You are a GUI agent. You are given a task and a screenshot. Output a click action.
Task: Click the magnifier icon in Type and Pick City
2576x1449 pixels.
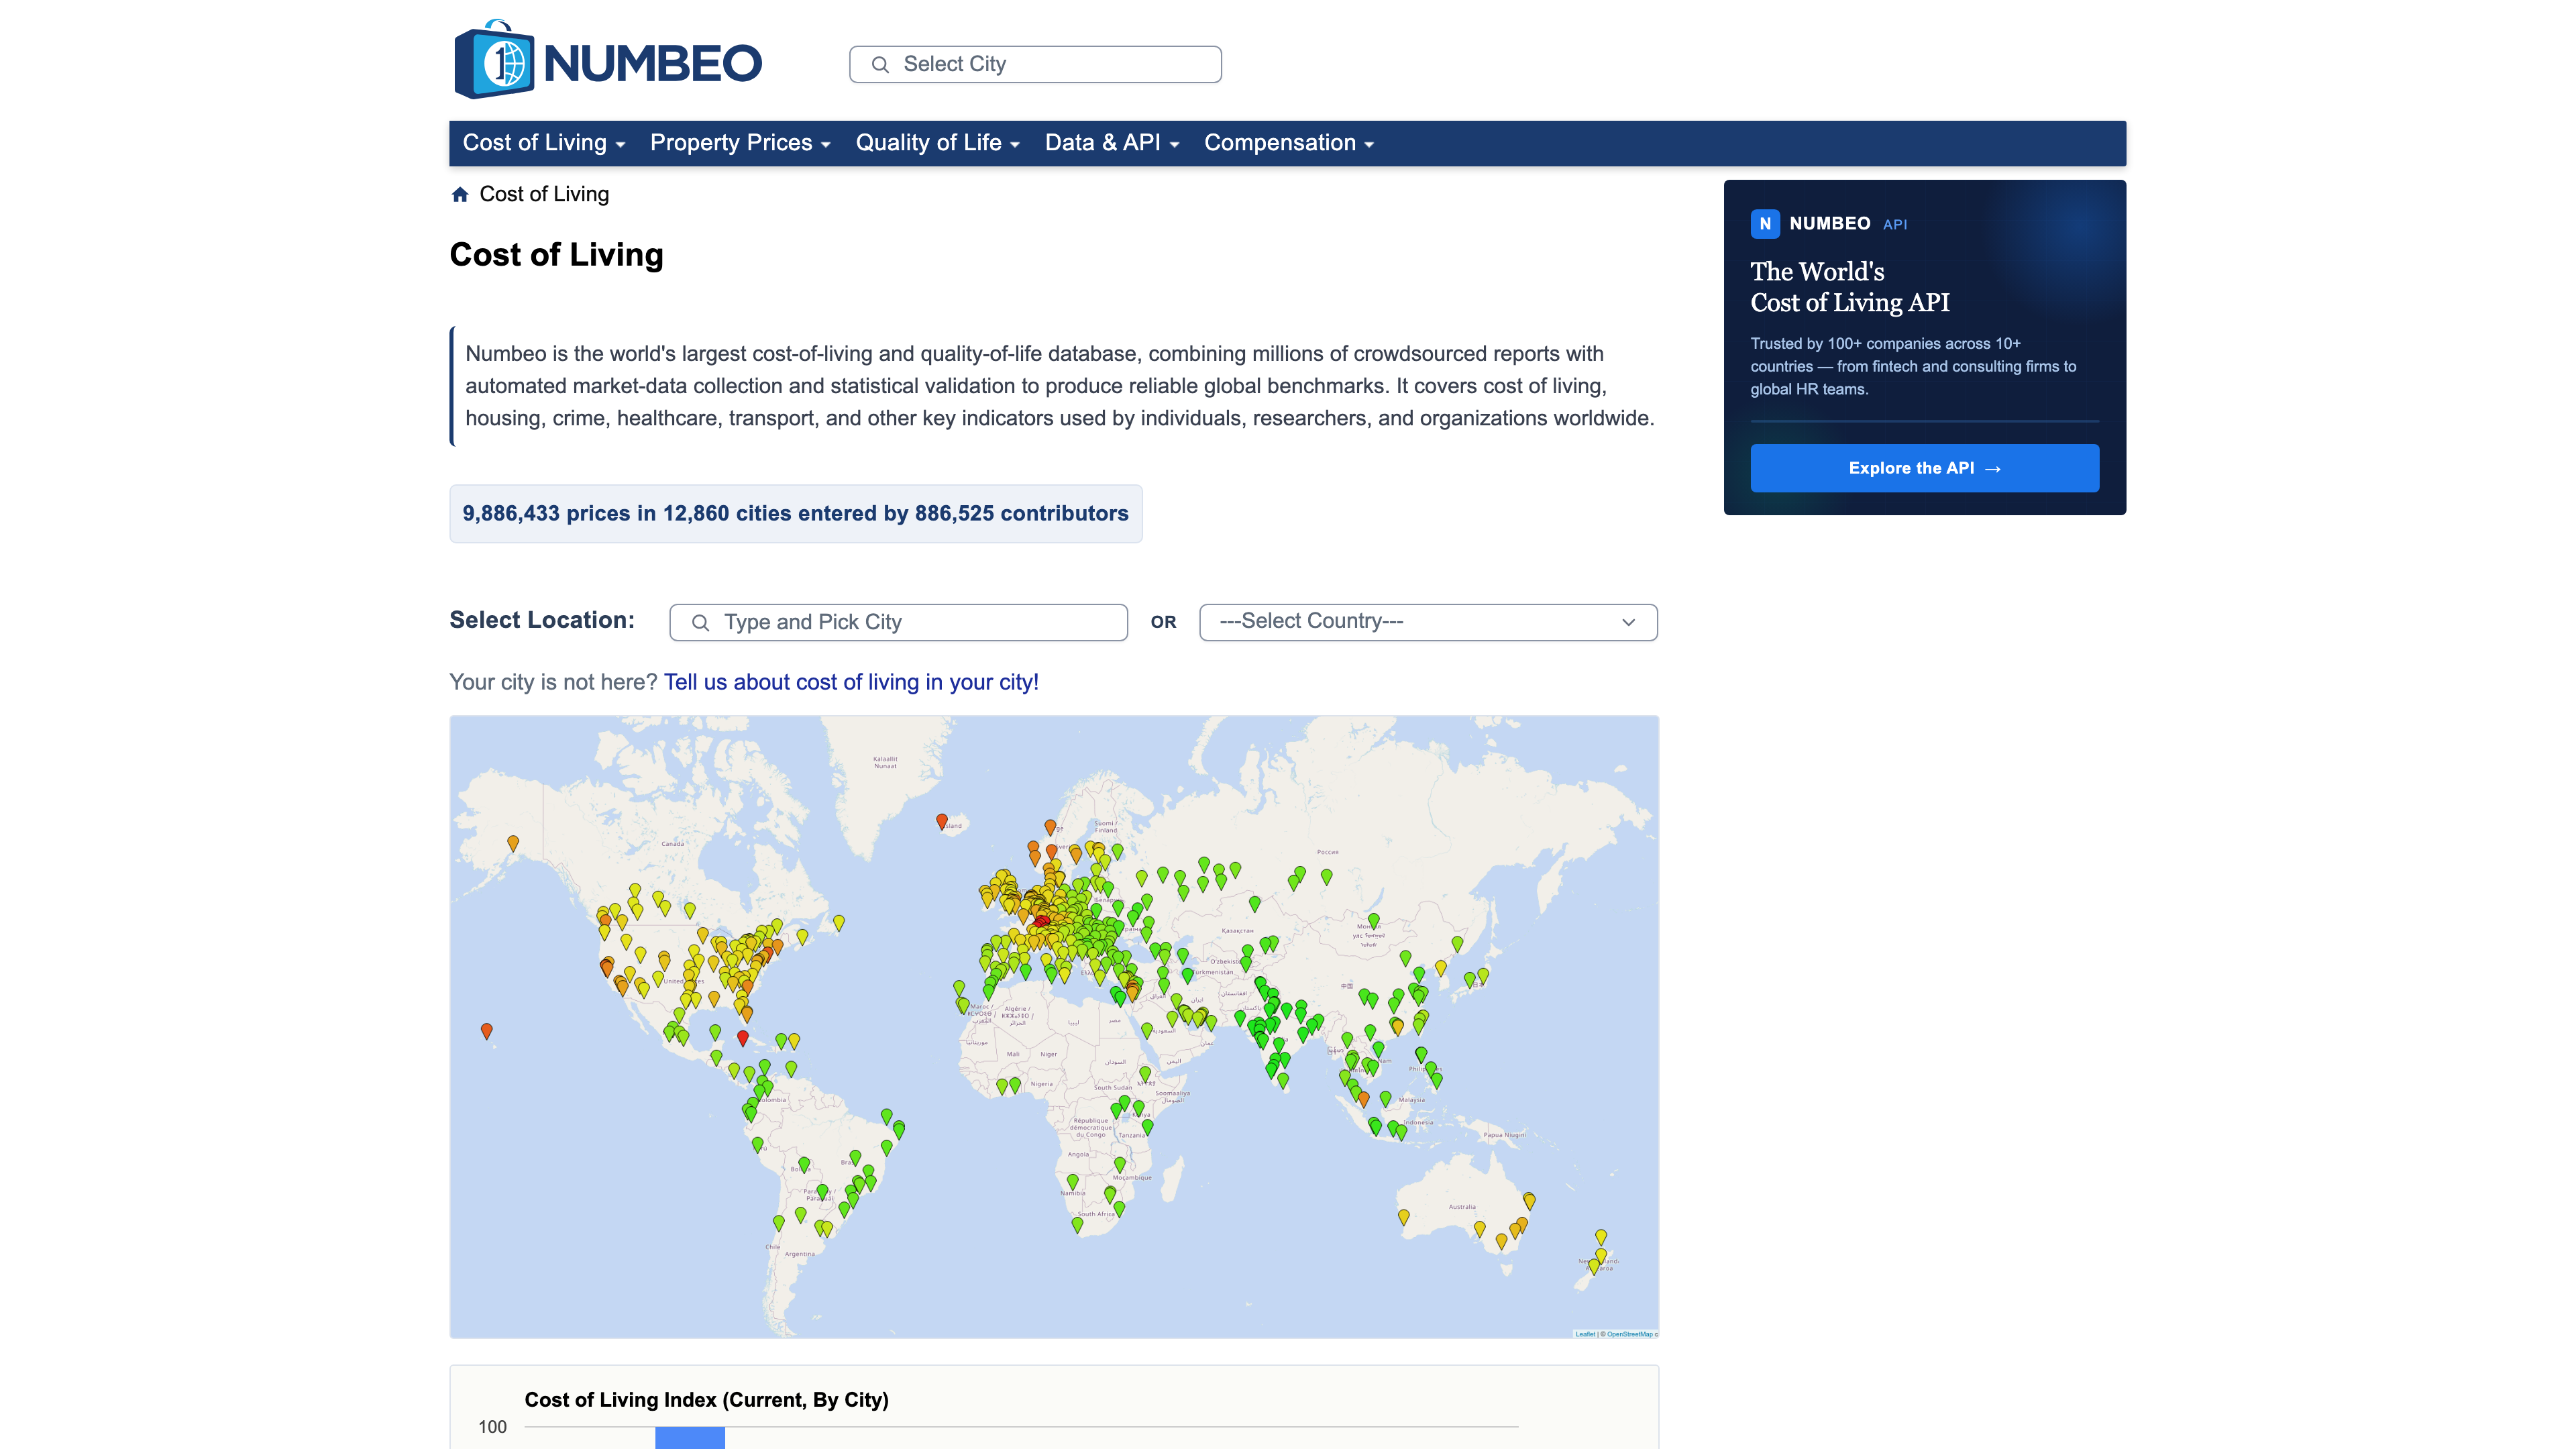(701, 623)
